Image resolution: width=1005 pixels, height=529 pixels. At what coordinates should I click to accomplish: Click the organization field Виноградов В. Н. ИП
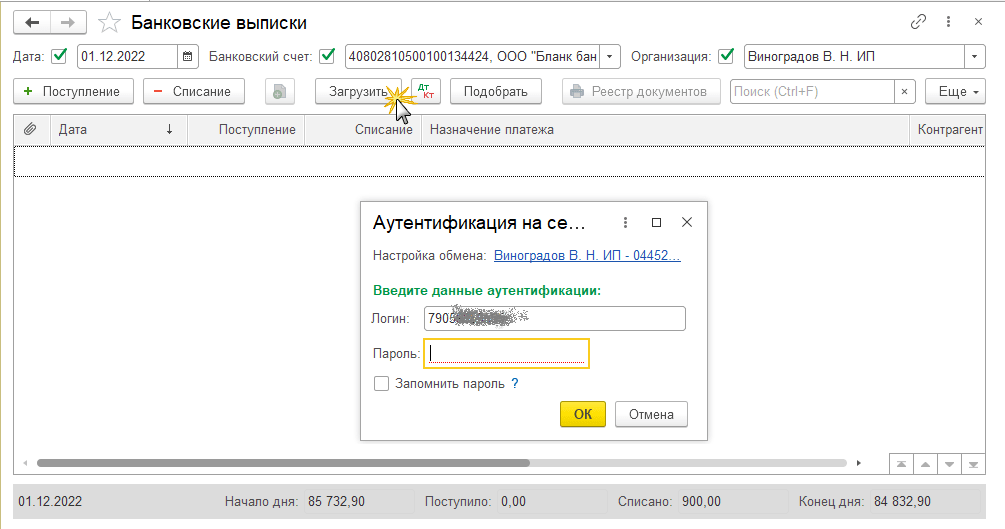tap(854, 56)
